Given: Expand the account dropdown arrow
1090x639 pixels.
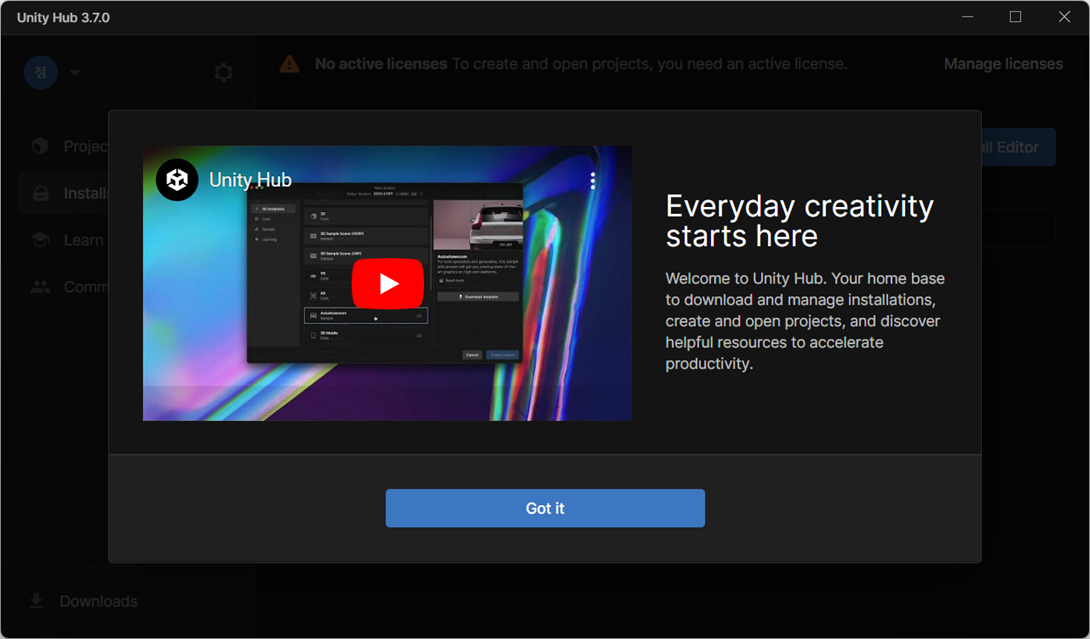Looking at the screenshot, I should (75, 72).
